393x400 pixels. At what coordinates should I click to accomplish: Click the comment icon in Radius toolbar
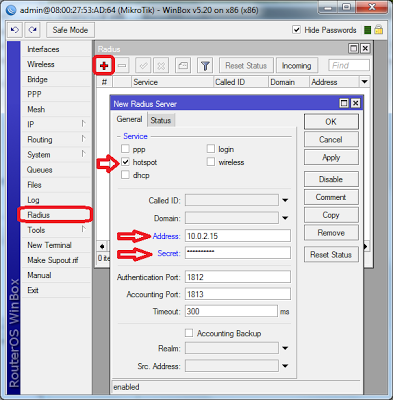pos(183,66)
